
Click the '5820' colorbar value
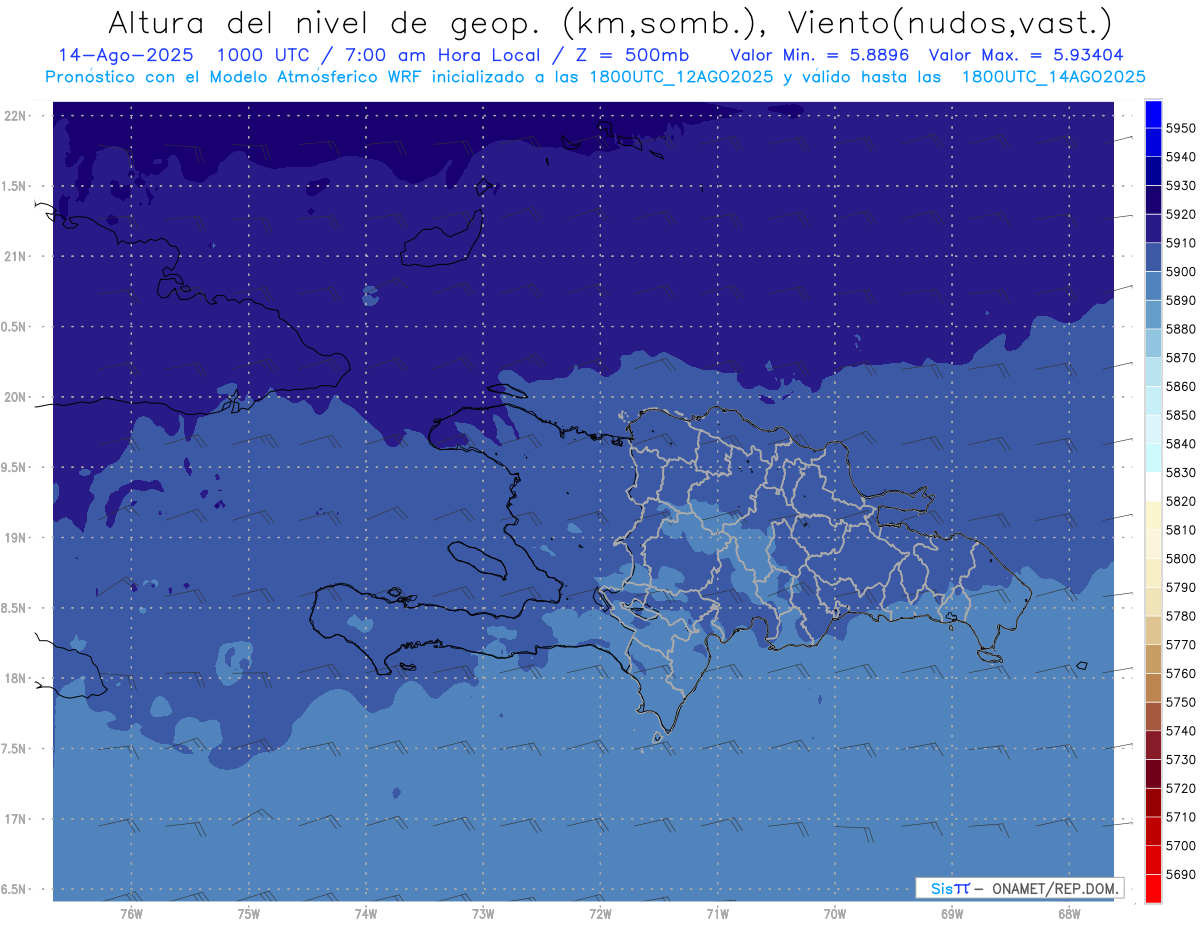[1181, 501]
